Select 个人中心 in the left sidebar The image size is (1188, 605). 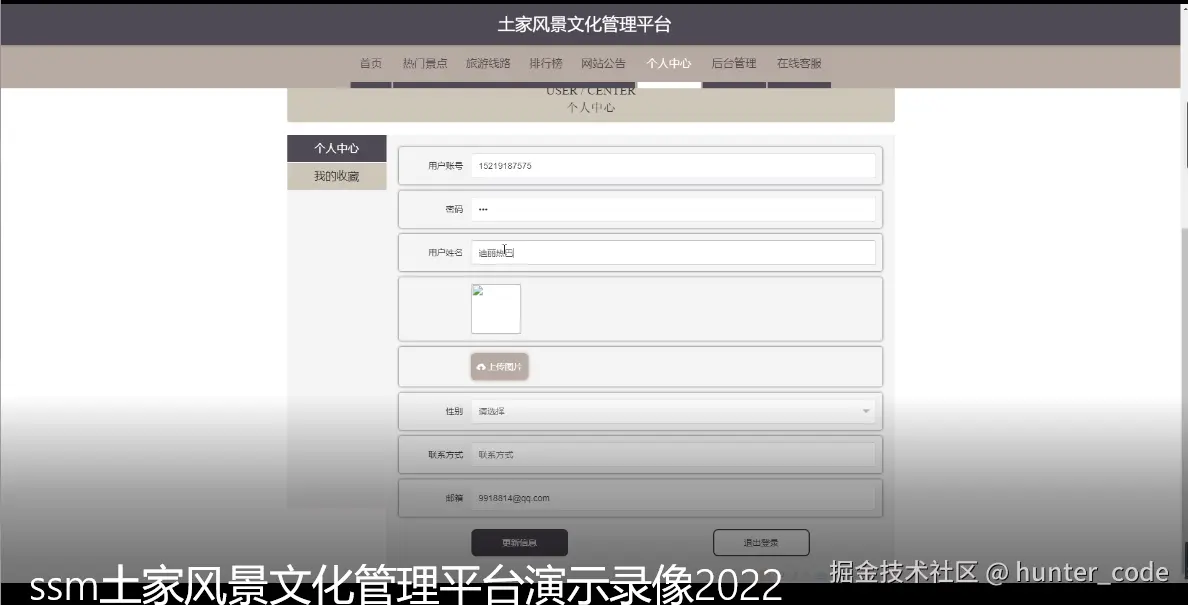[x=336, y=148]
